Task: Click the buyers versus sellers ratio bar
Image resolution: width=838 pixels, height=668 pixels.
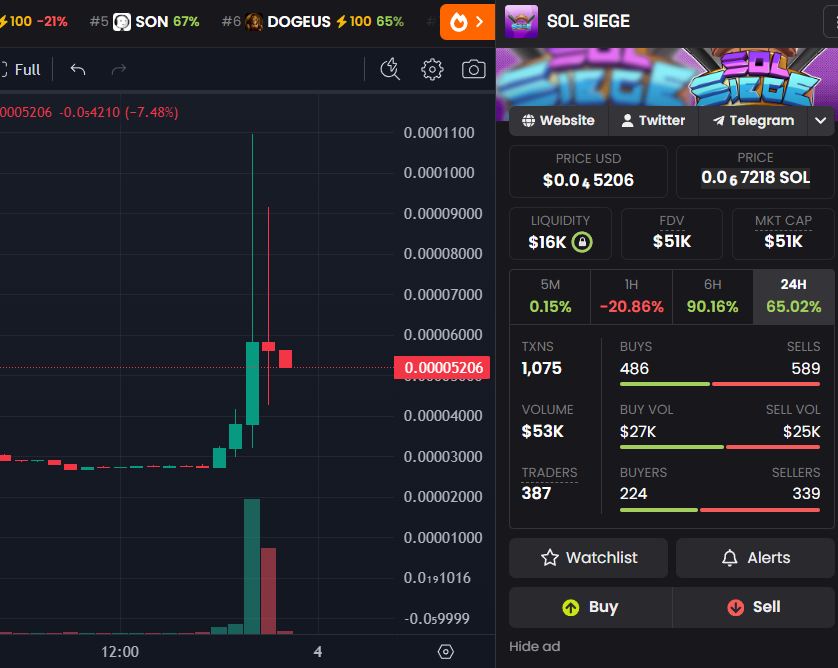Action: (720, 510)
